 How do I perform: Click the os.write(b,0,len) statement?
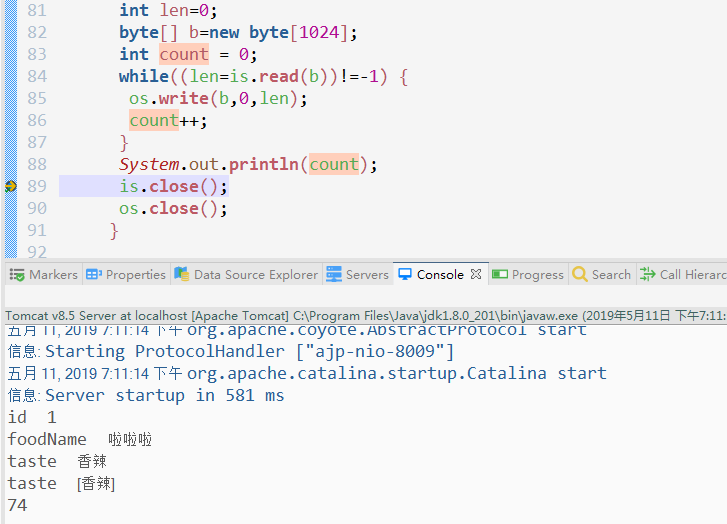tap(218, 98)
